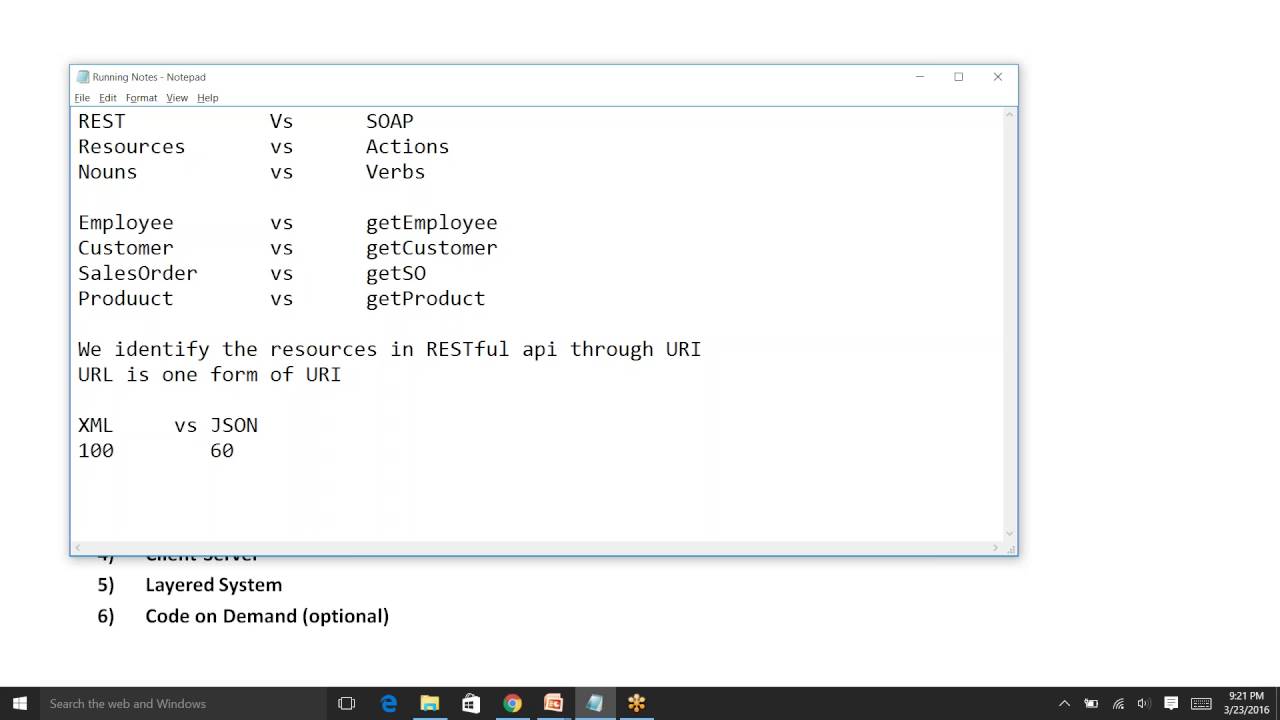Click the misspelled word Produuct
This screenshot has width=1280, height=720.
[x=126, y=298]
